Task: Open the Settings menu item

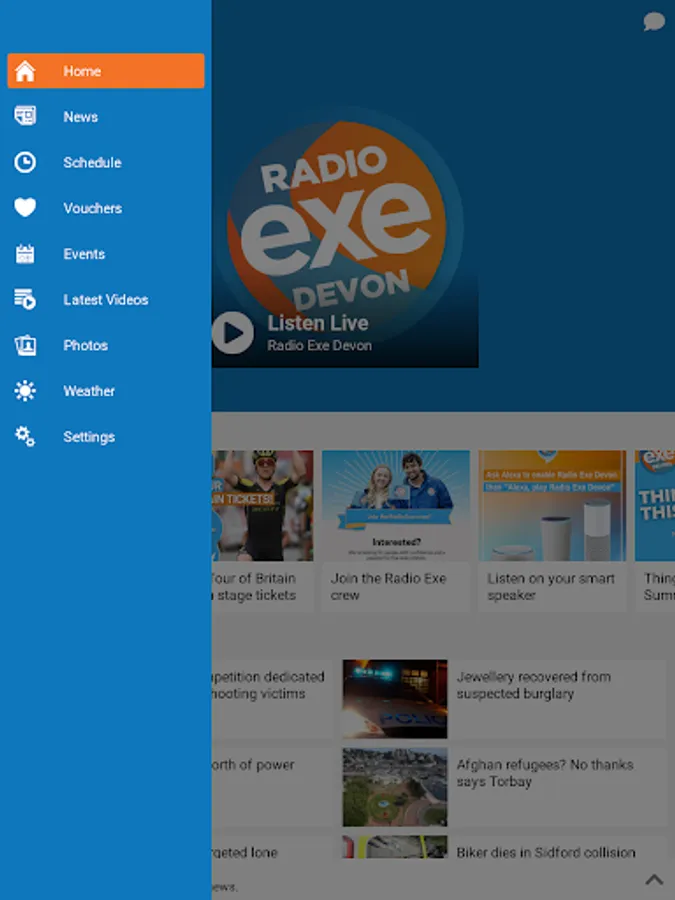Action: click(106, 437)
